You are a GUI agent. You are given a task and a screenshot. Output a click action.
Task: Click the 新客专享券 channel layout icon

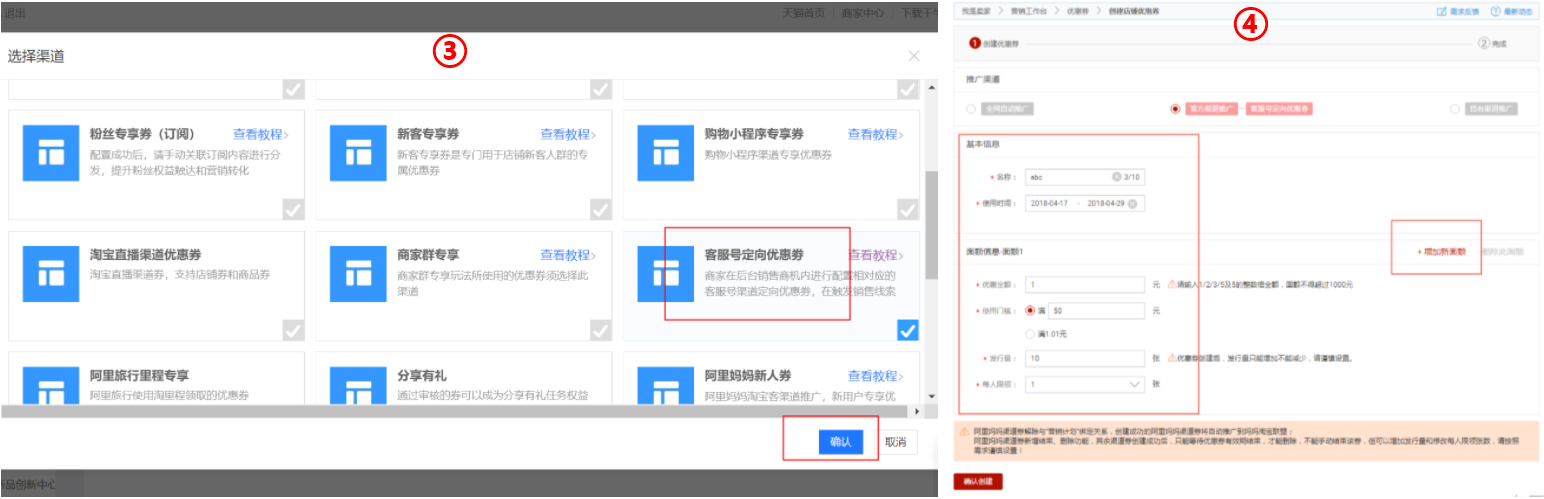pos(356,151)
